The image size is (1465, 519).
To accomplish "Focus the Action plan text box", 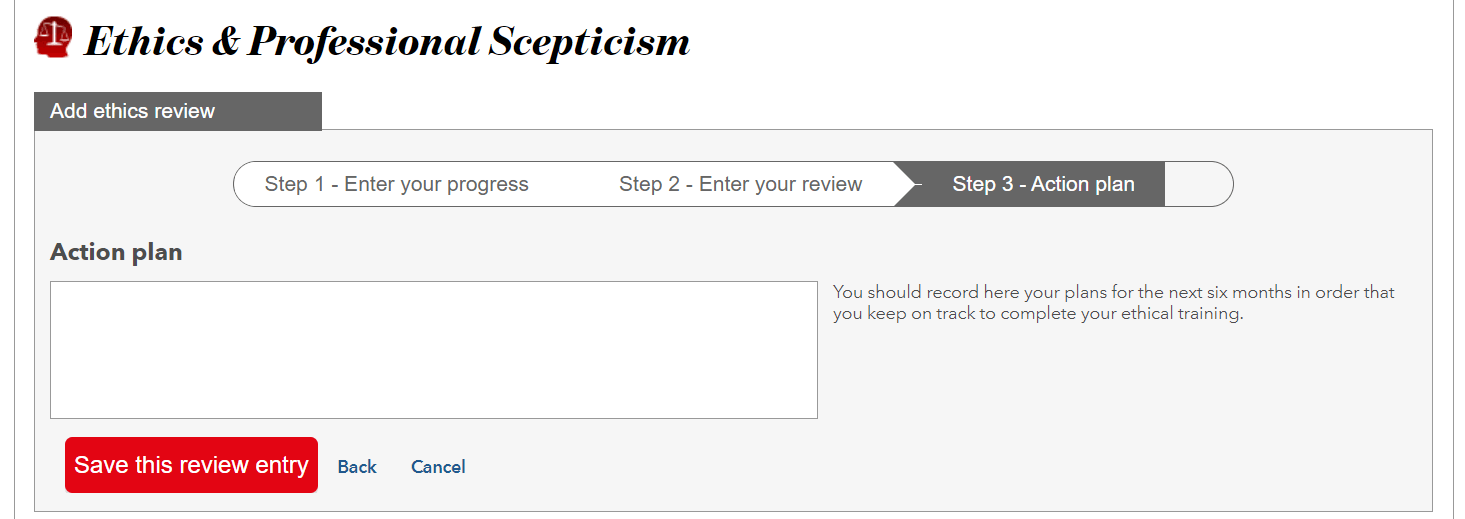I will click(x=433, y=349).
